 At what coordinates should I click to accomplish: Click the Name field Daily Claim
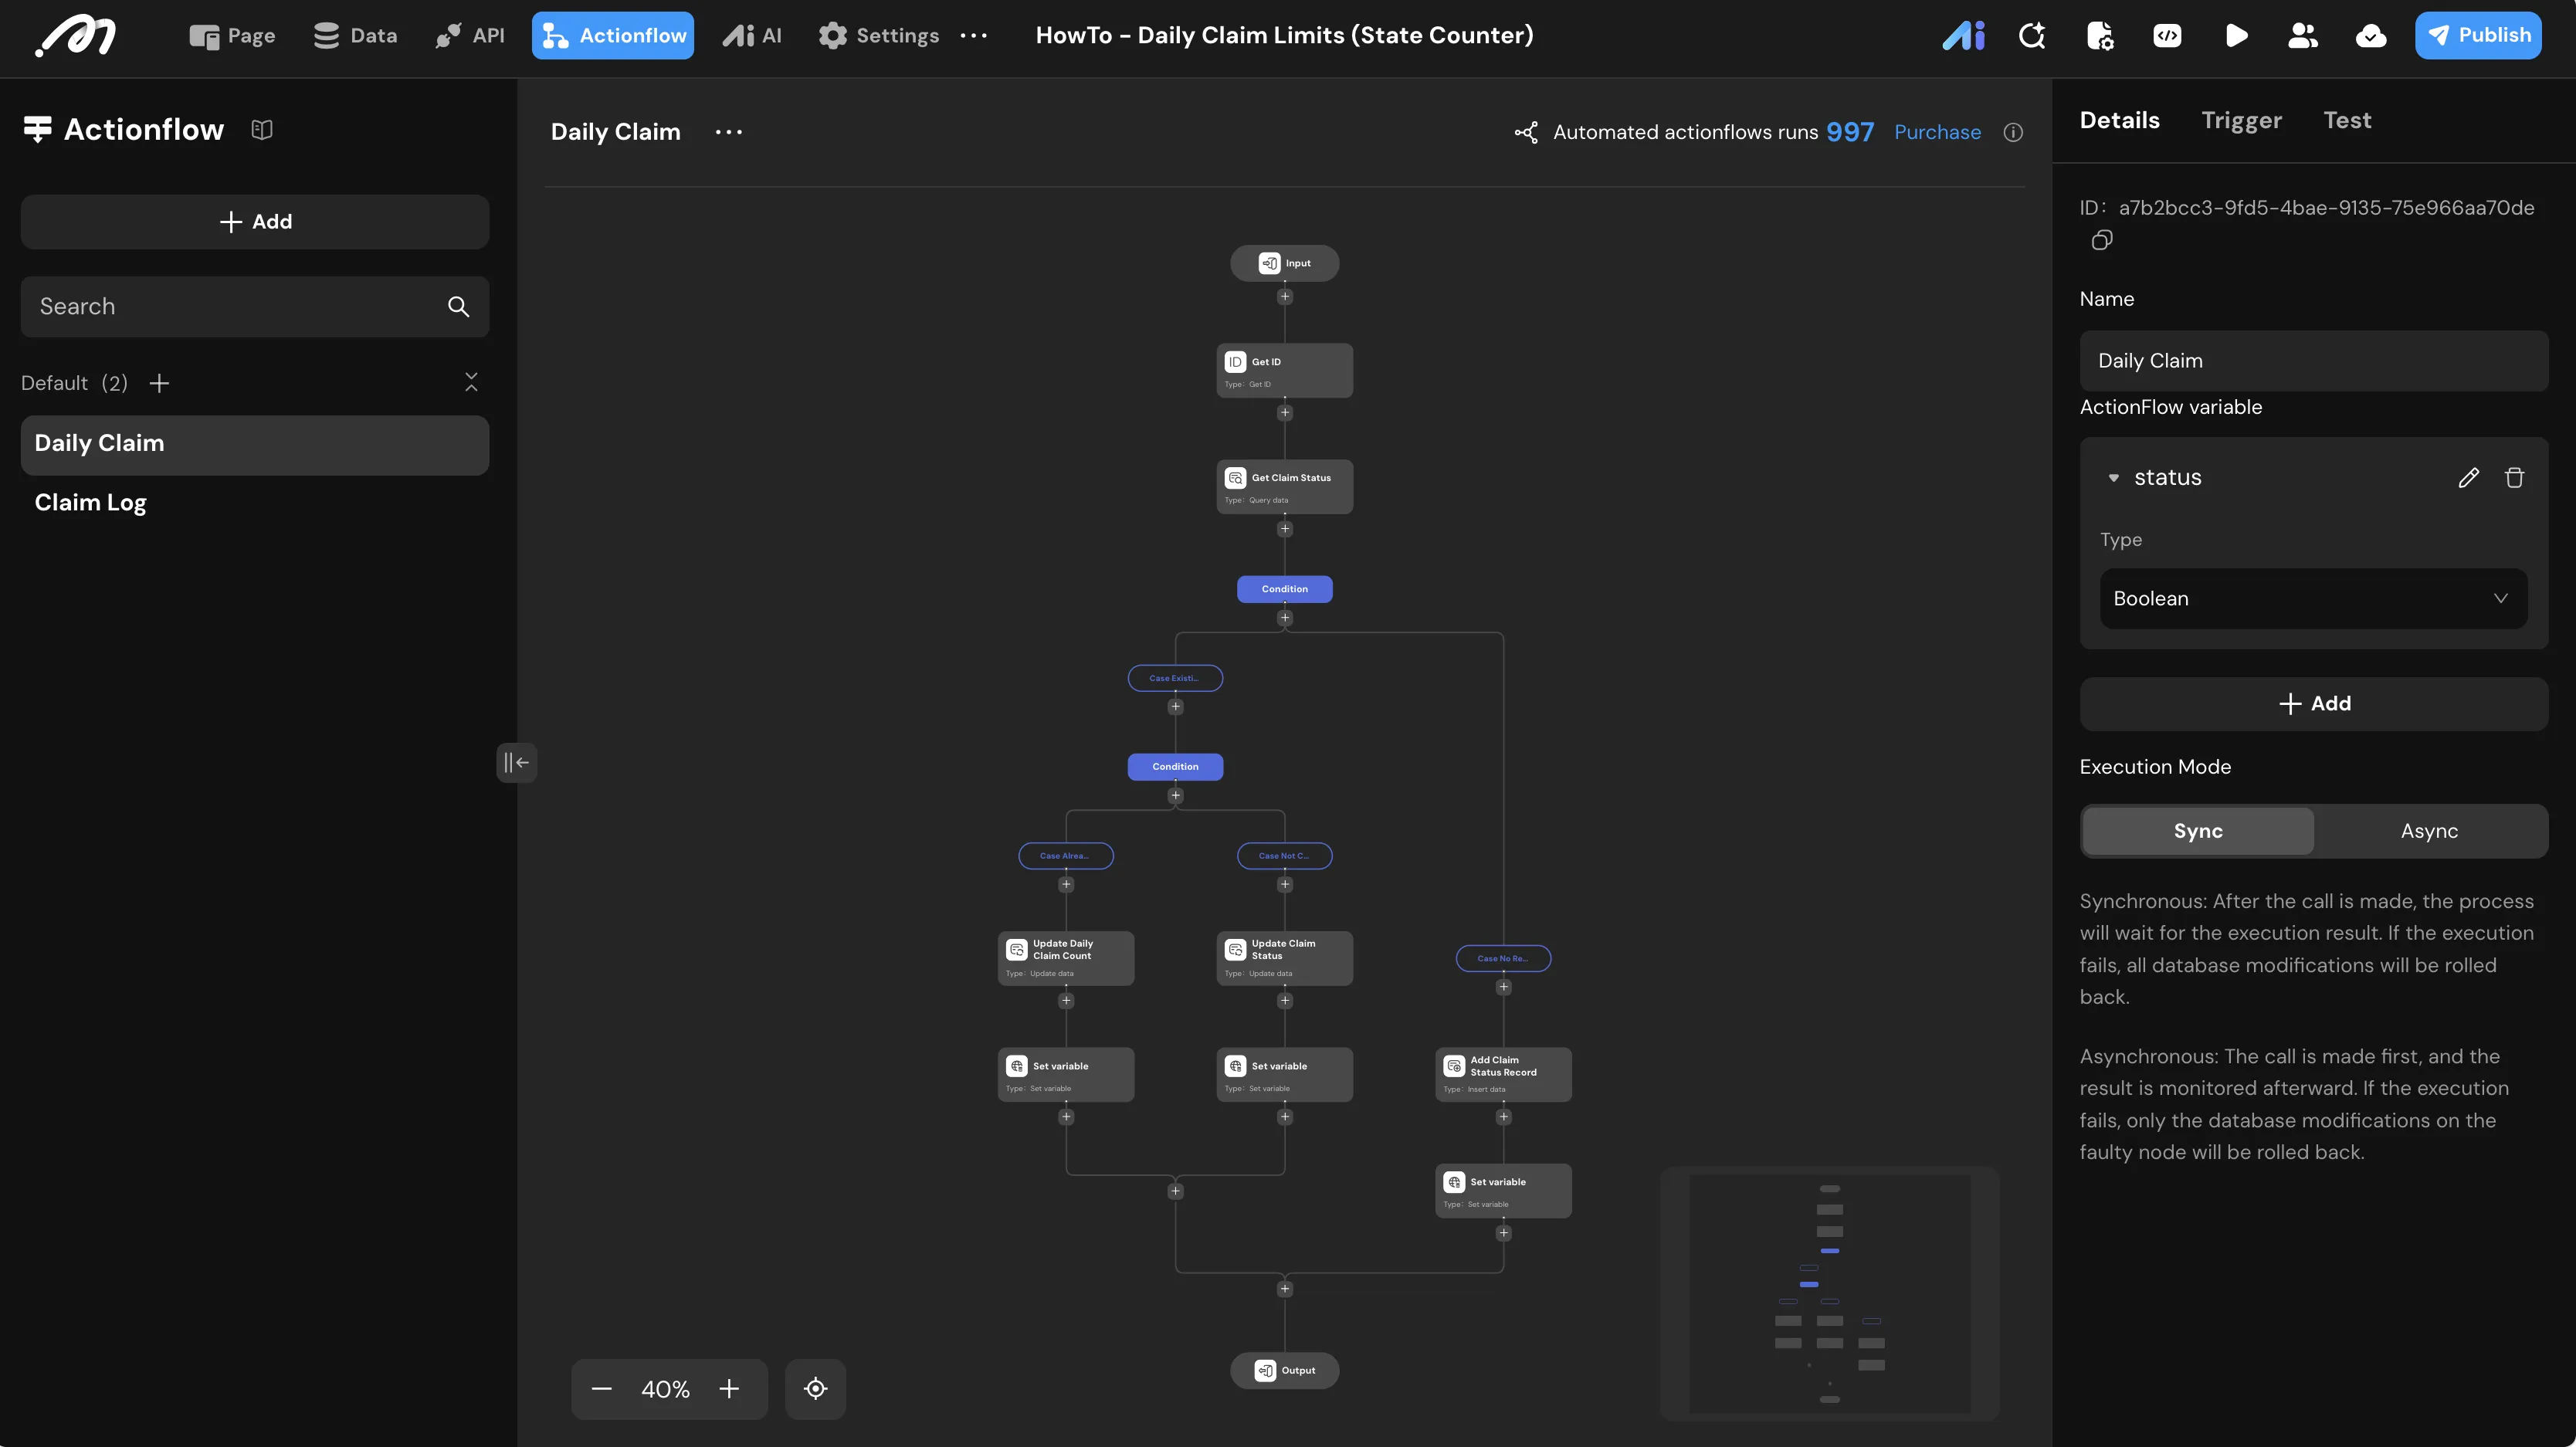[x=2313, y=361]
